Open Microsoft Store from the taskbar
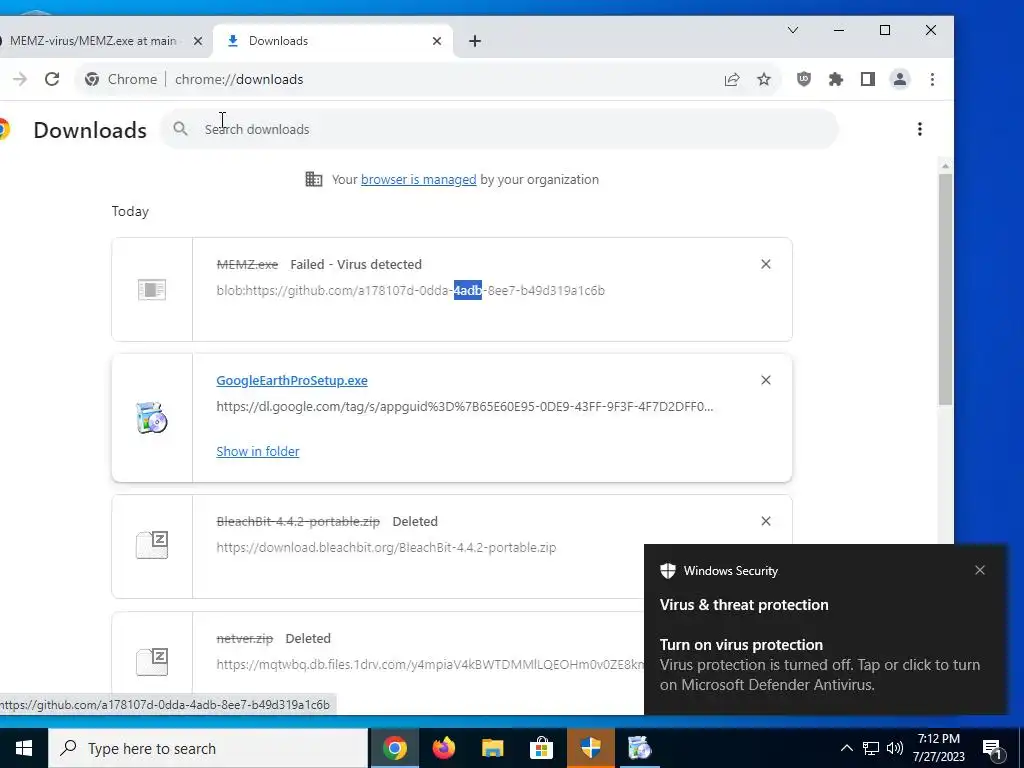Image resolution: width=1024 pixels, height=768 pixels. pyautogui.click(x=541, y=748)
